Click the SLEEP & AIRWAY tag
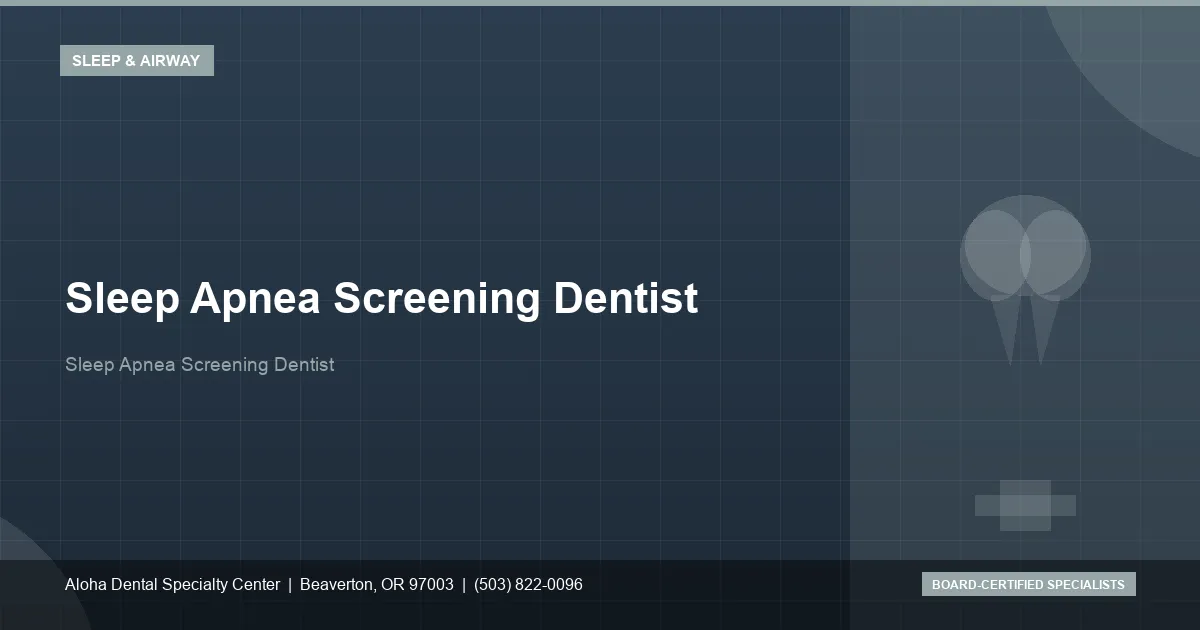The height and width of the screenshot is (630, 1200). [x=137, y=60]
